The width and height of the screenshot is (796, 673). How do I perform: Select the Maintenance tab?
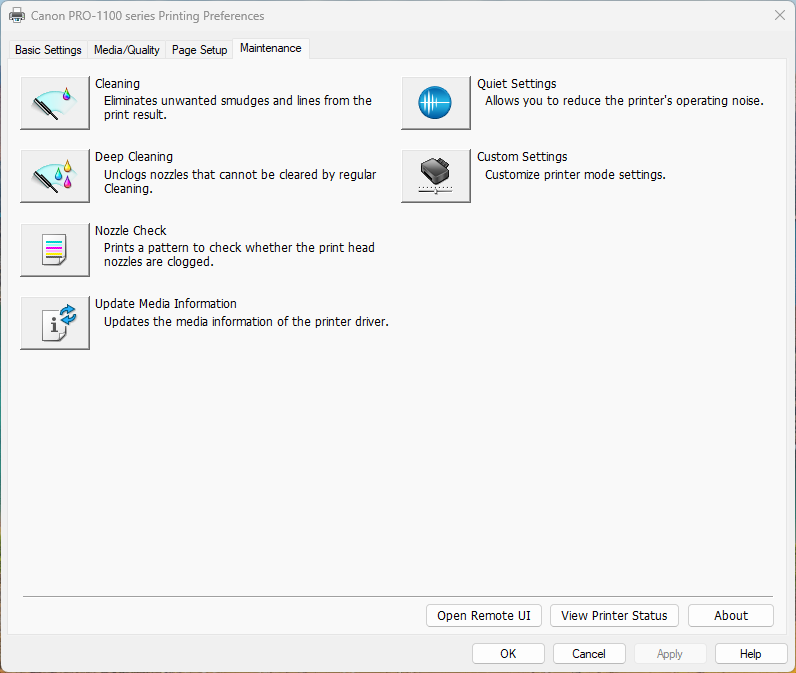[x=270, y=48]
